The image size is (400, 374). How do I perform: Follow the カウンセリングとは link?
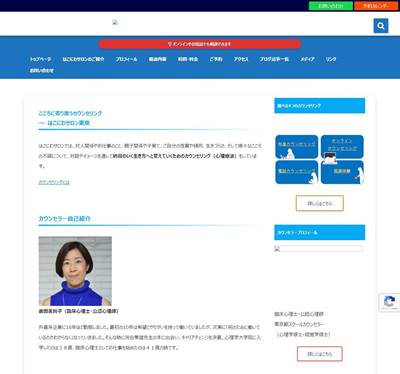(54, 182)
